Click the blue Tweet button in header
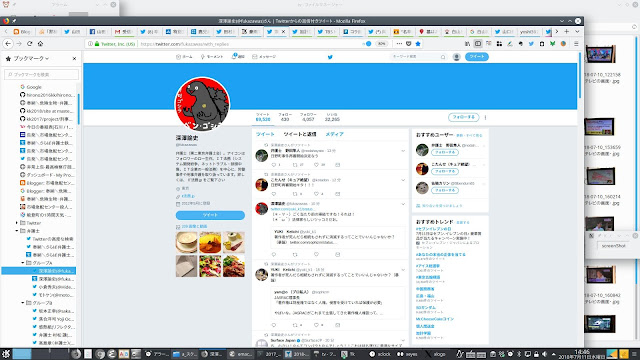 (477, 57)
